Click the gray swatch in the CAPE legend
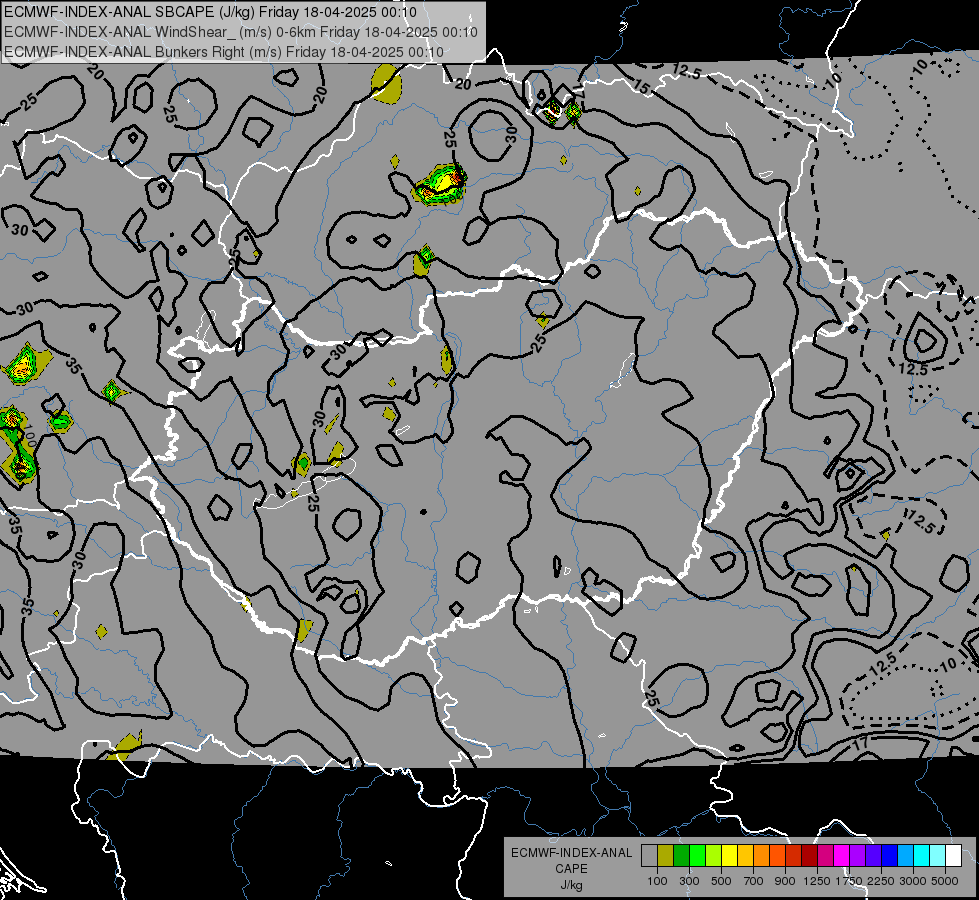 [649, 856]
